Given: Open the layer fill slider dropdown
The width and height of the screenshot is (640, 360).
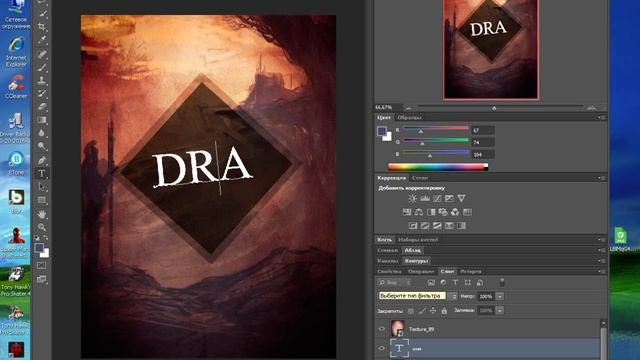Looking at the screenshot, I should (500, 311).
